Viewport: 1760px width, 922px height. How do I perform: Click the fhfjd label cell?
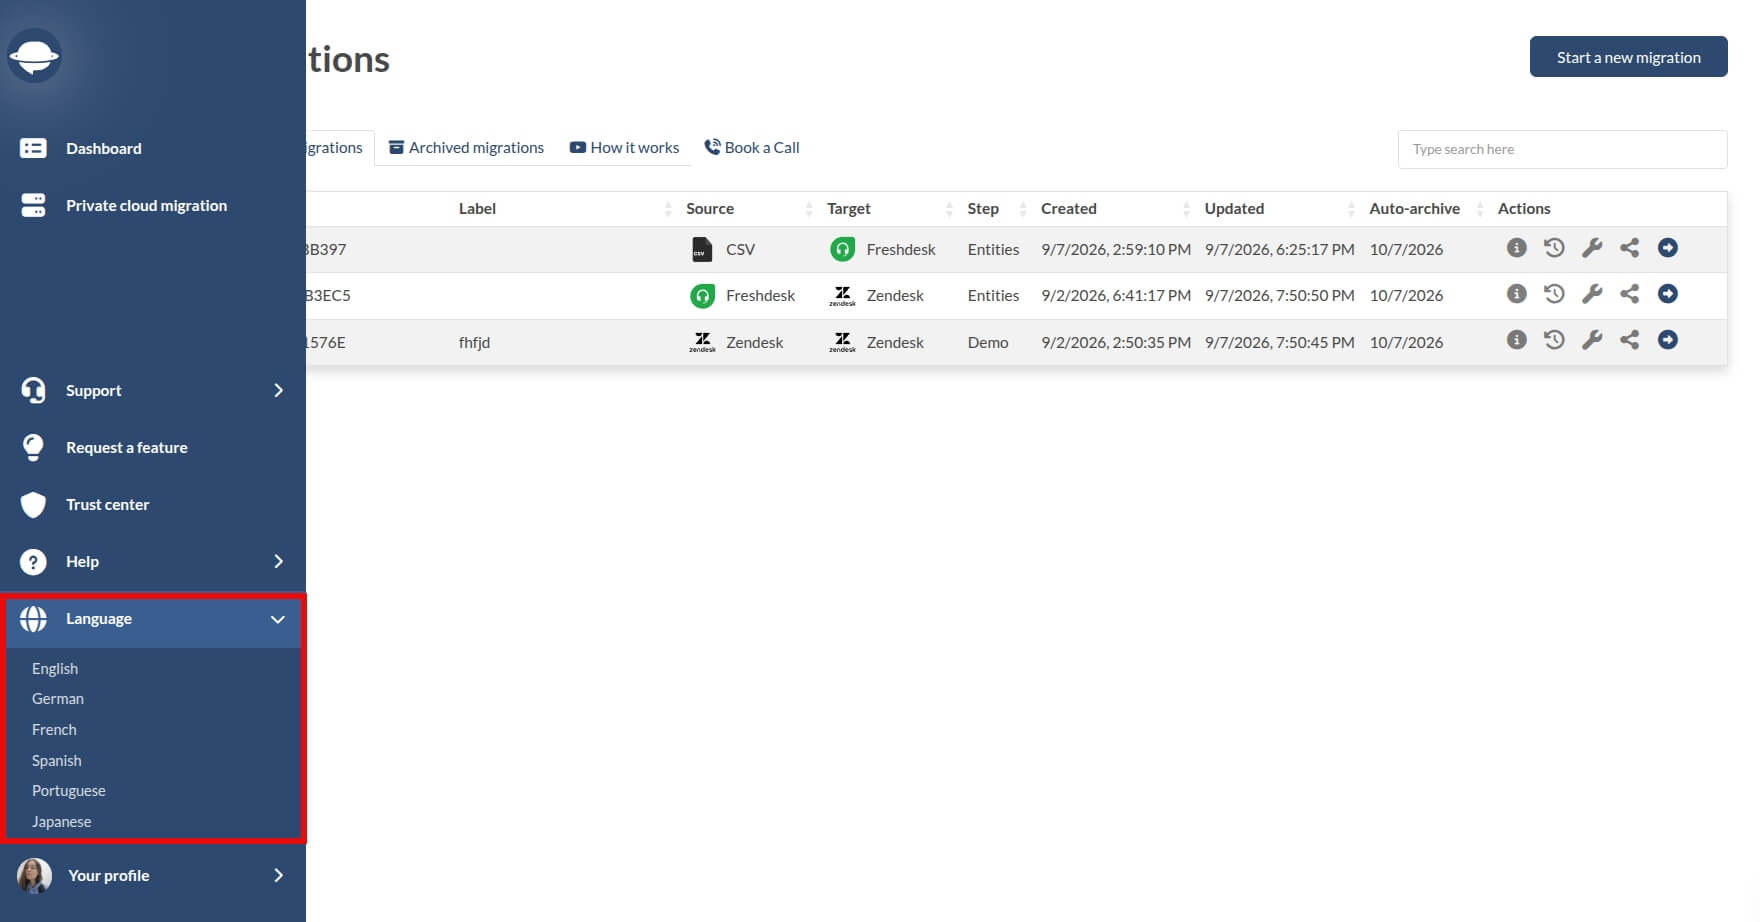coord(474,342)
